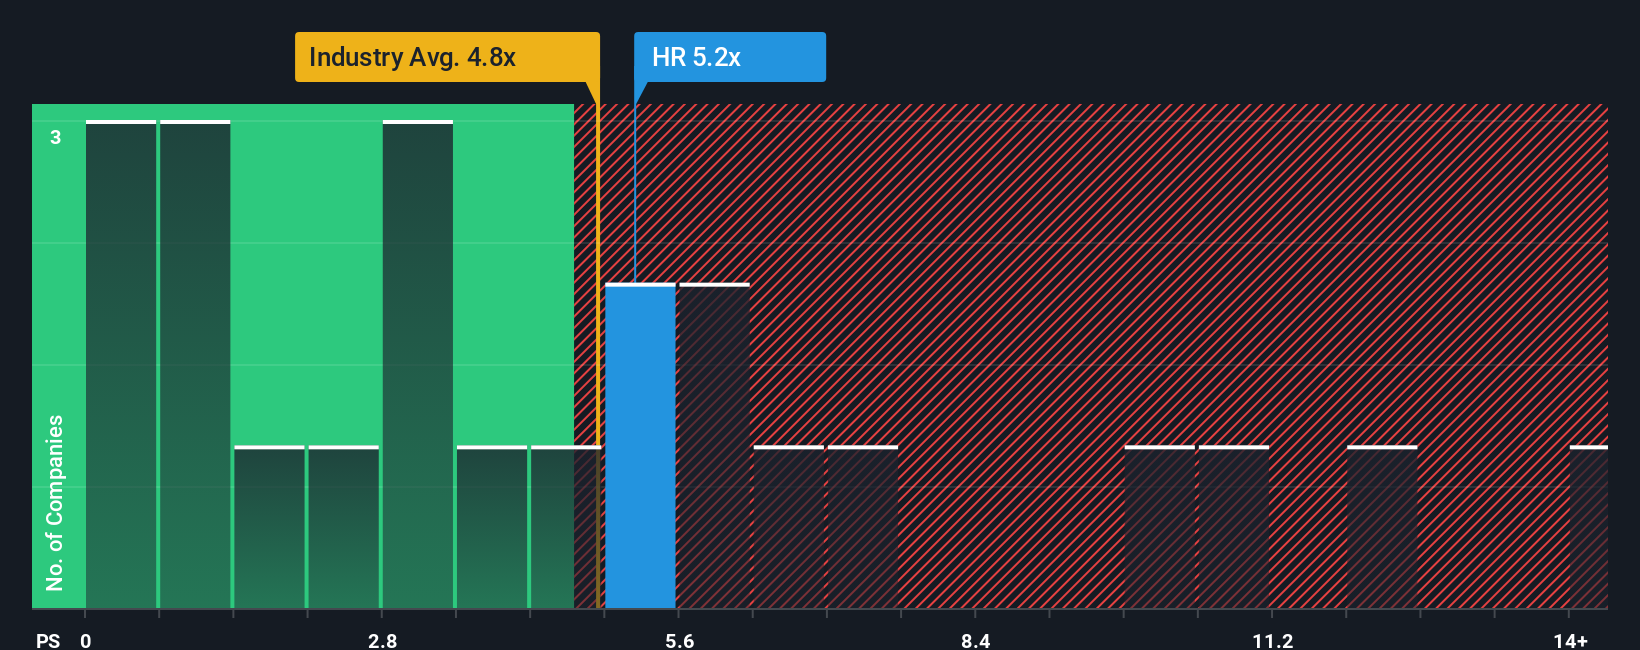Select the short bar just before PS 11.2
Screen dimensions: 1640x650
point(1234,527)
